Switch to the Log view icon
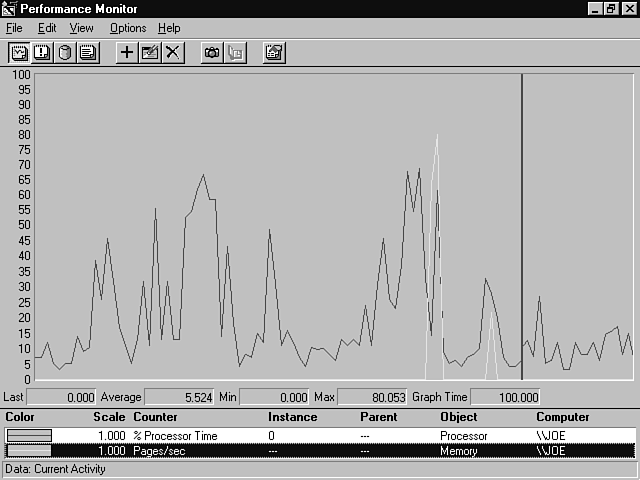 [x=65, y=53]
